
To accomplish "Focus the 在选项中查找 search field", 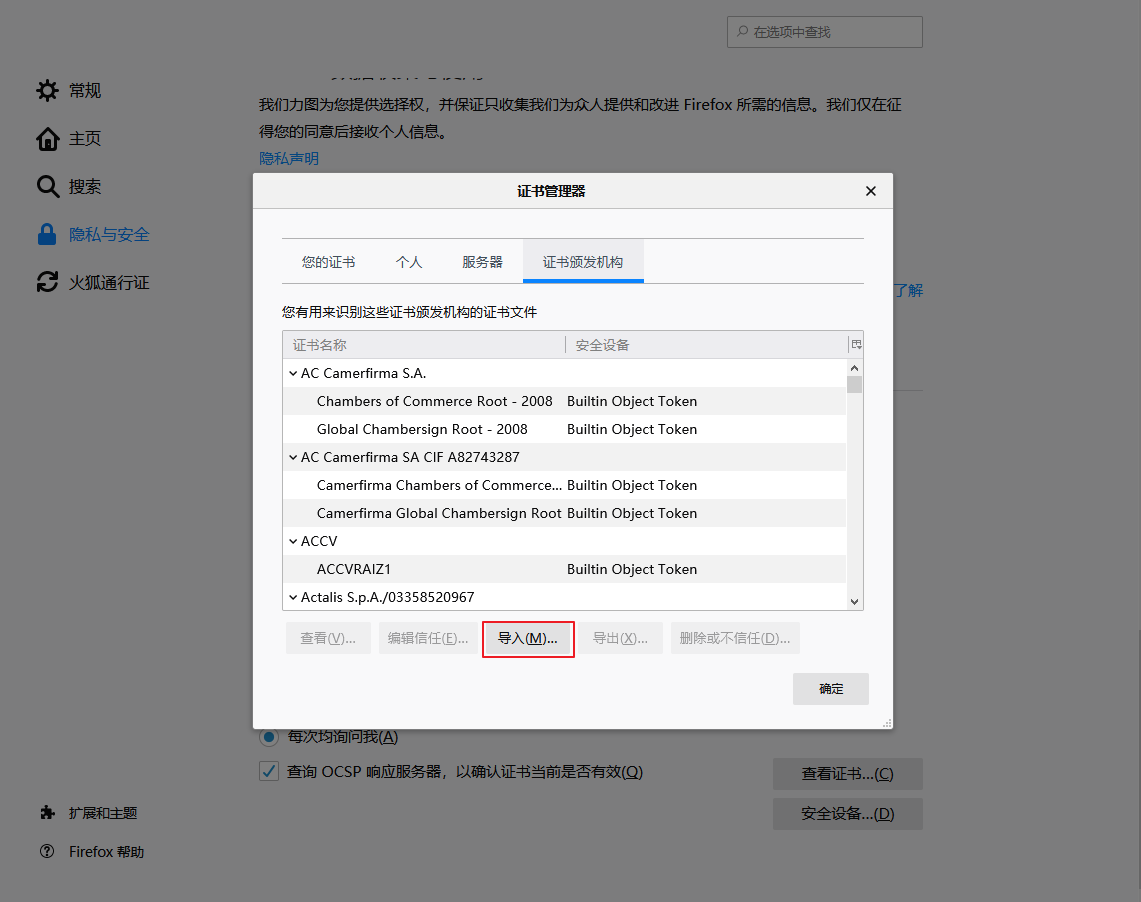I will [x=824, y=32].
